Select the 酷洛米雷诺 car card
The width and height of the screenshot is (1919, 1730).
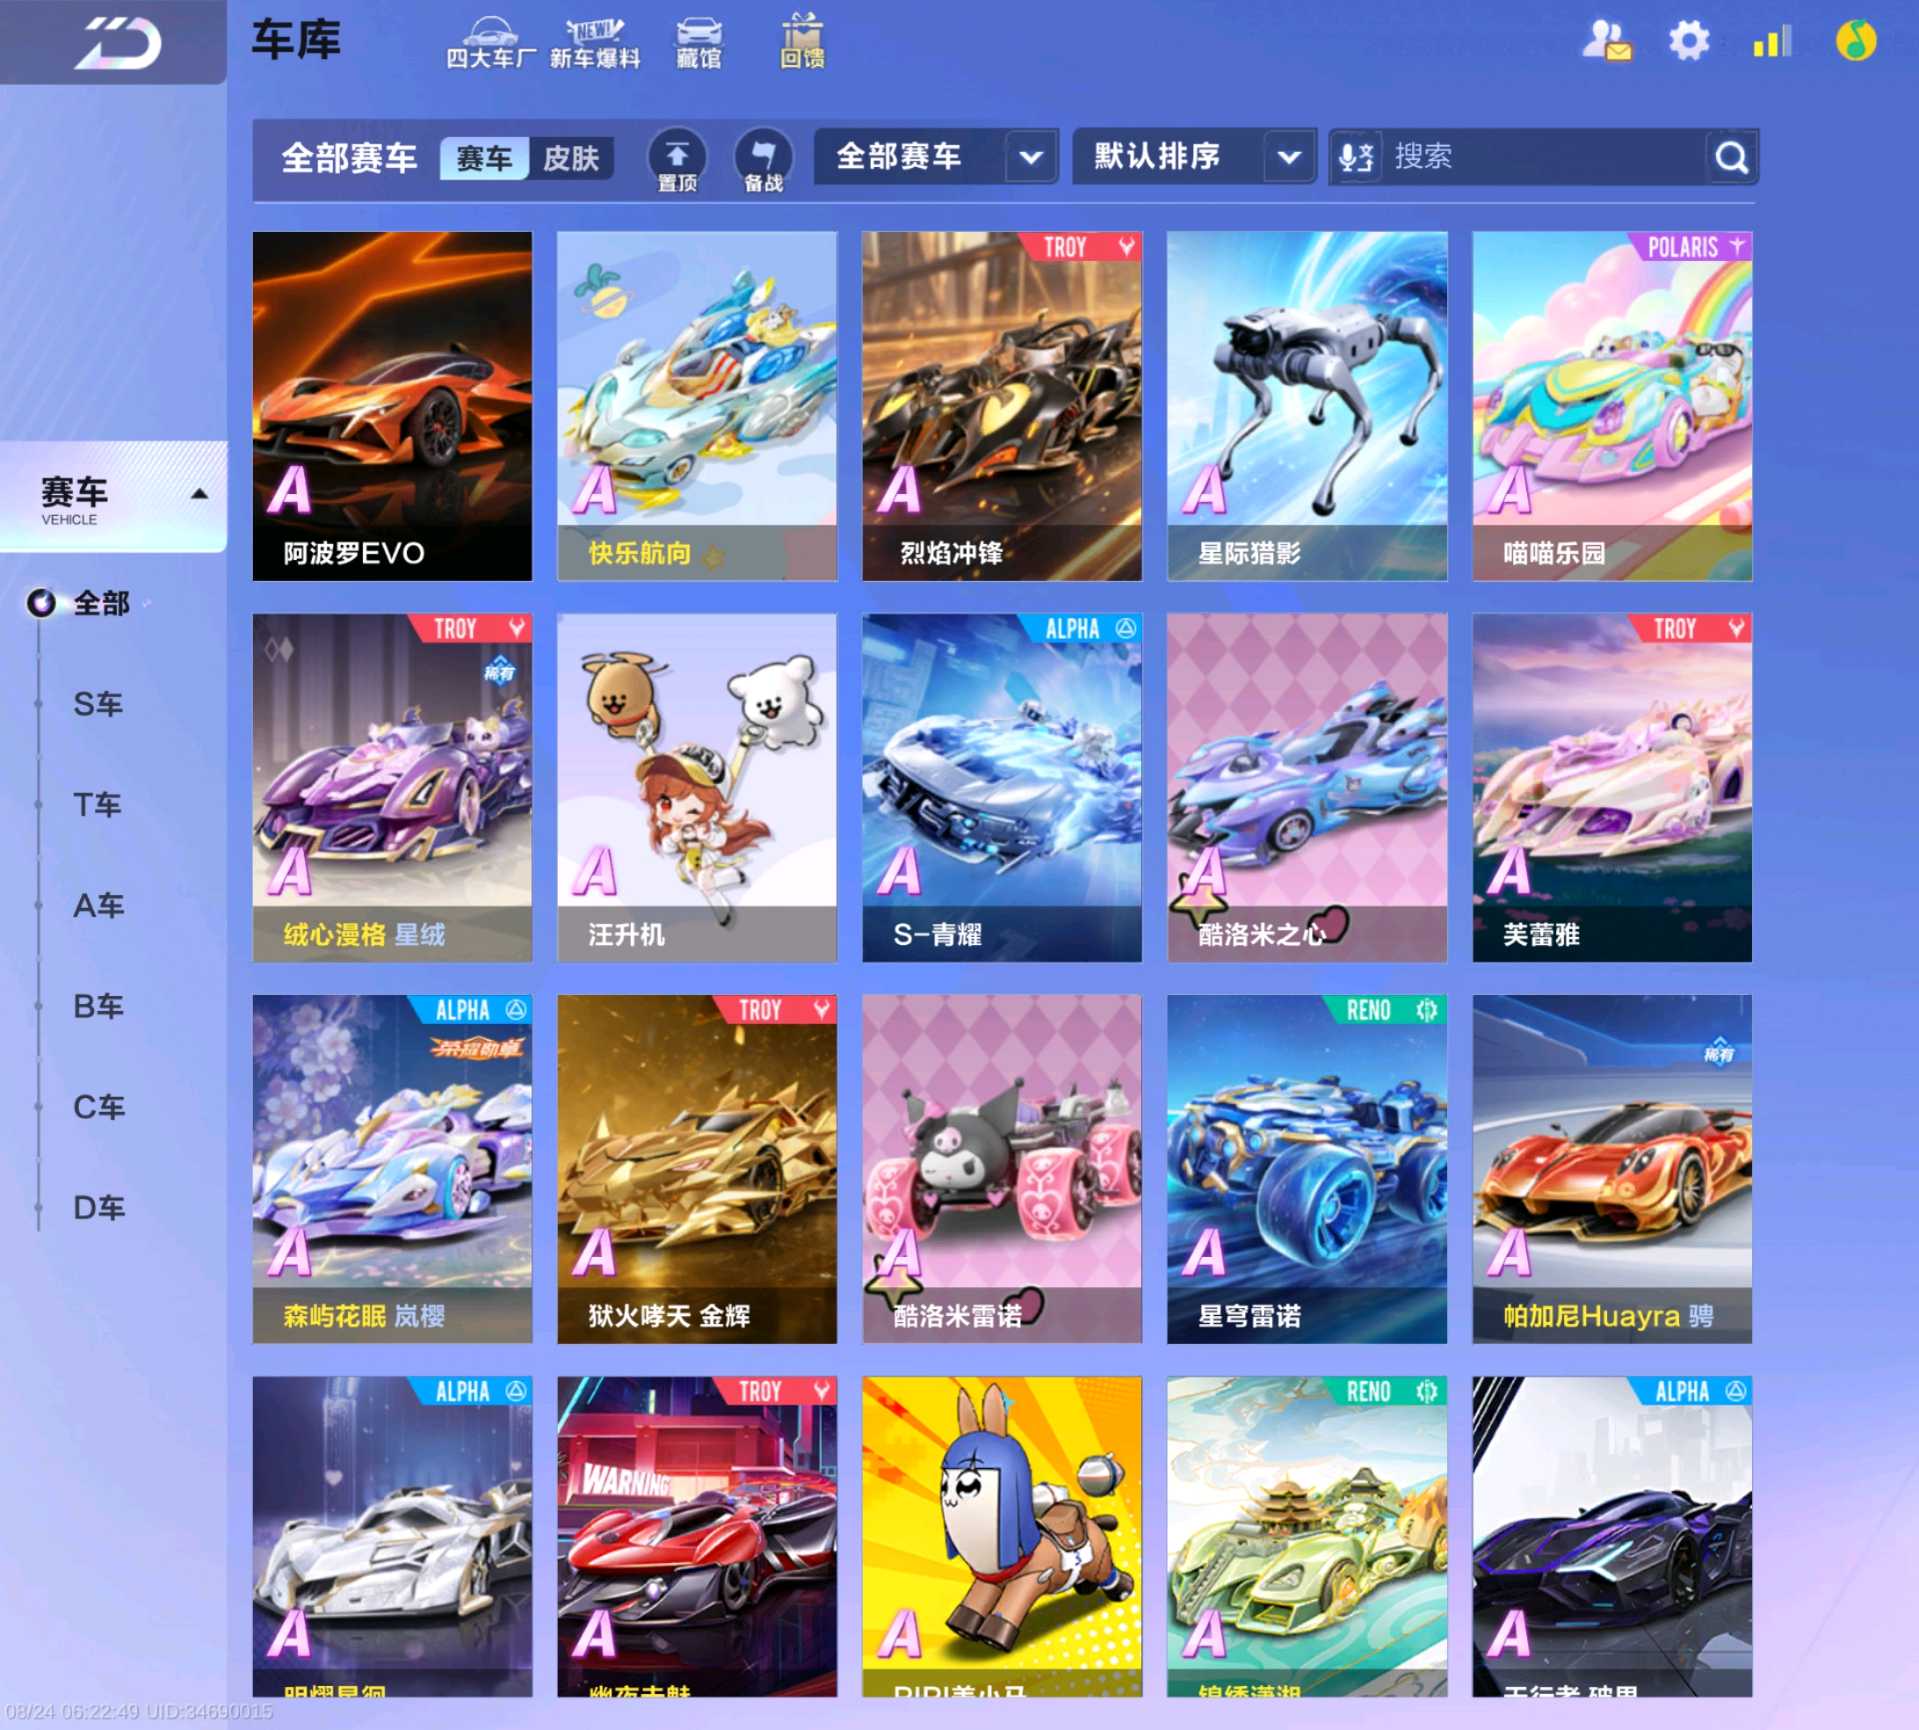click(x=1002, y=1169)
